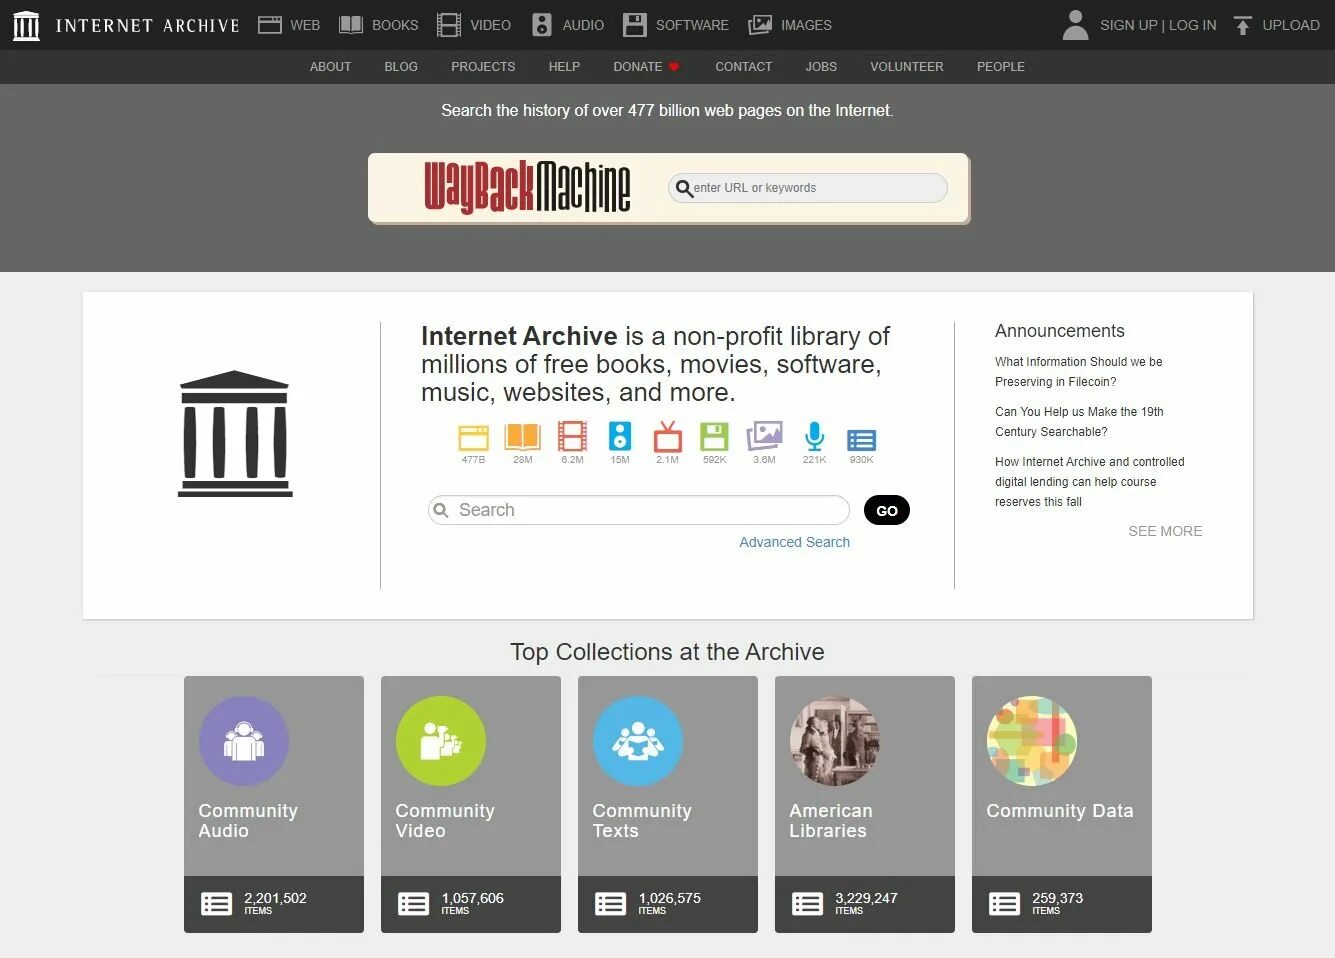Open the Web section icon in navbar

270,25
